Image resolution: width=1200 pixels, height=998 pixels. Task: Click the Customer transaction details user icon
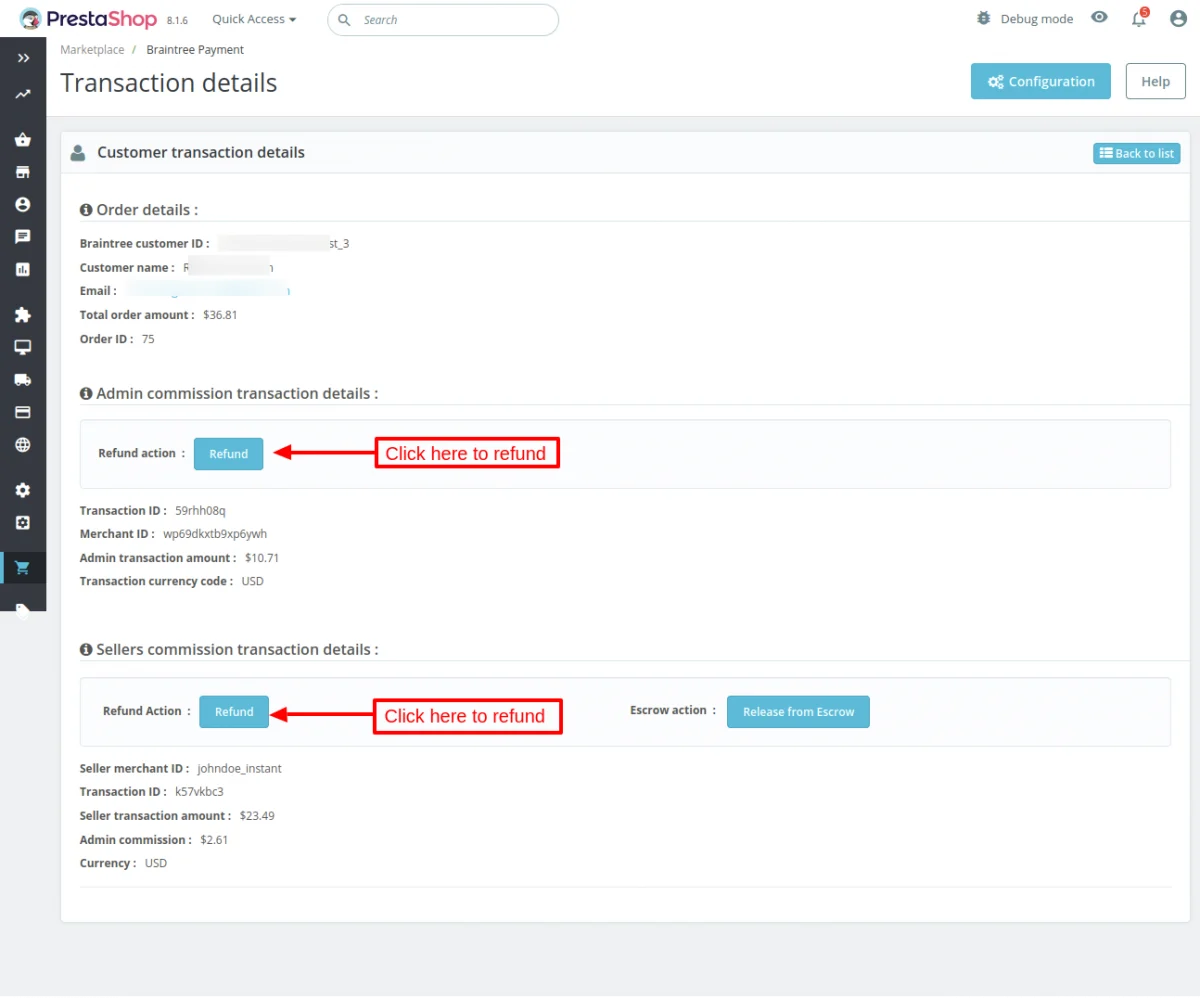pyautogui.click(x=78, y=153)
